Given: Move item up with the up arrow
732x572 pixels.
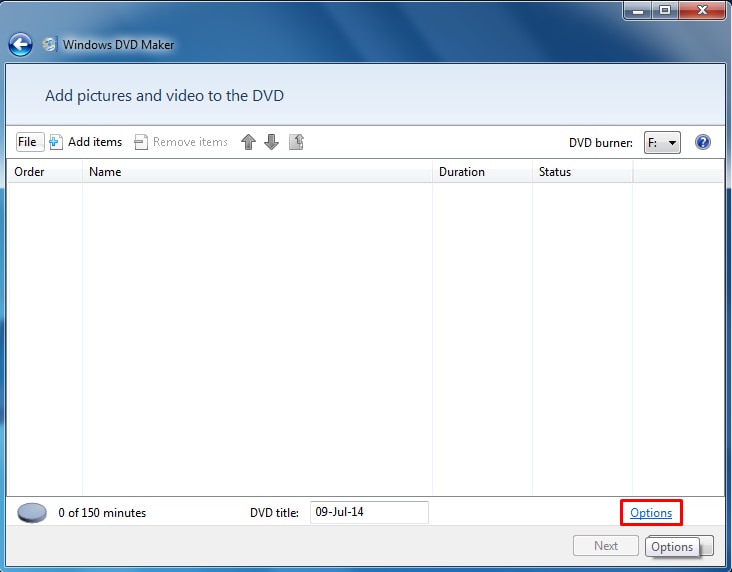Looking at the screenshot, I should (x=248, y=142).
